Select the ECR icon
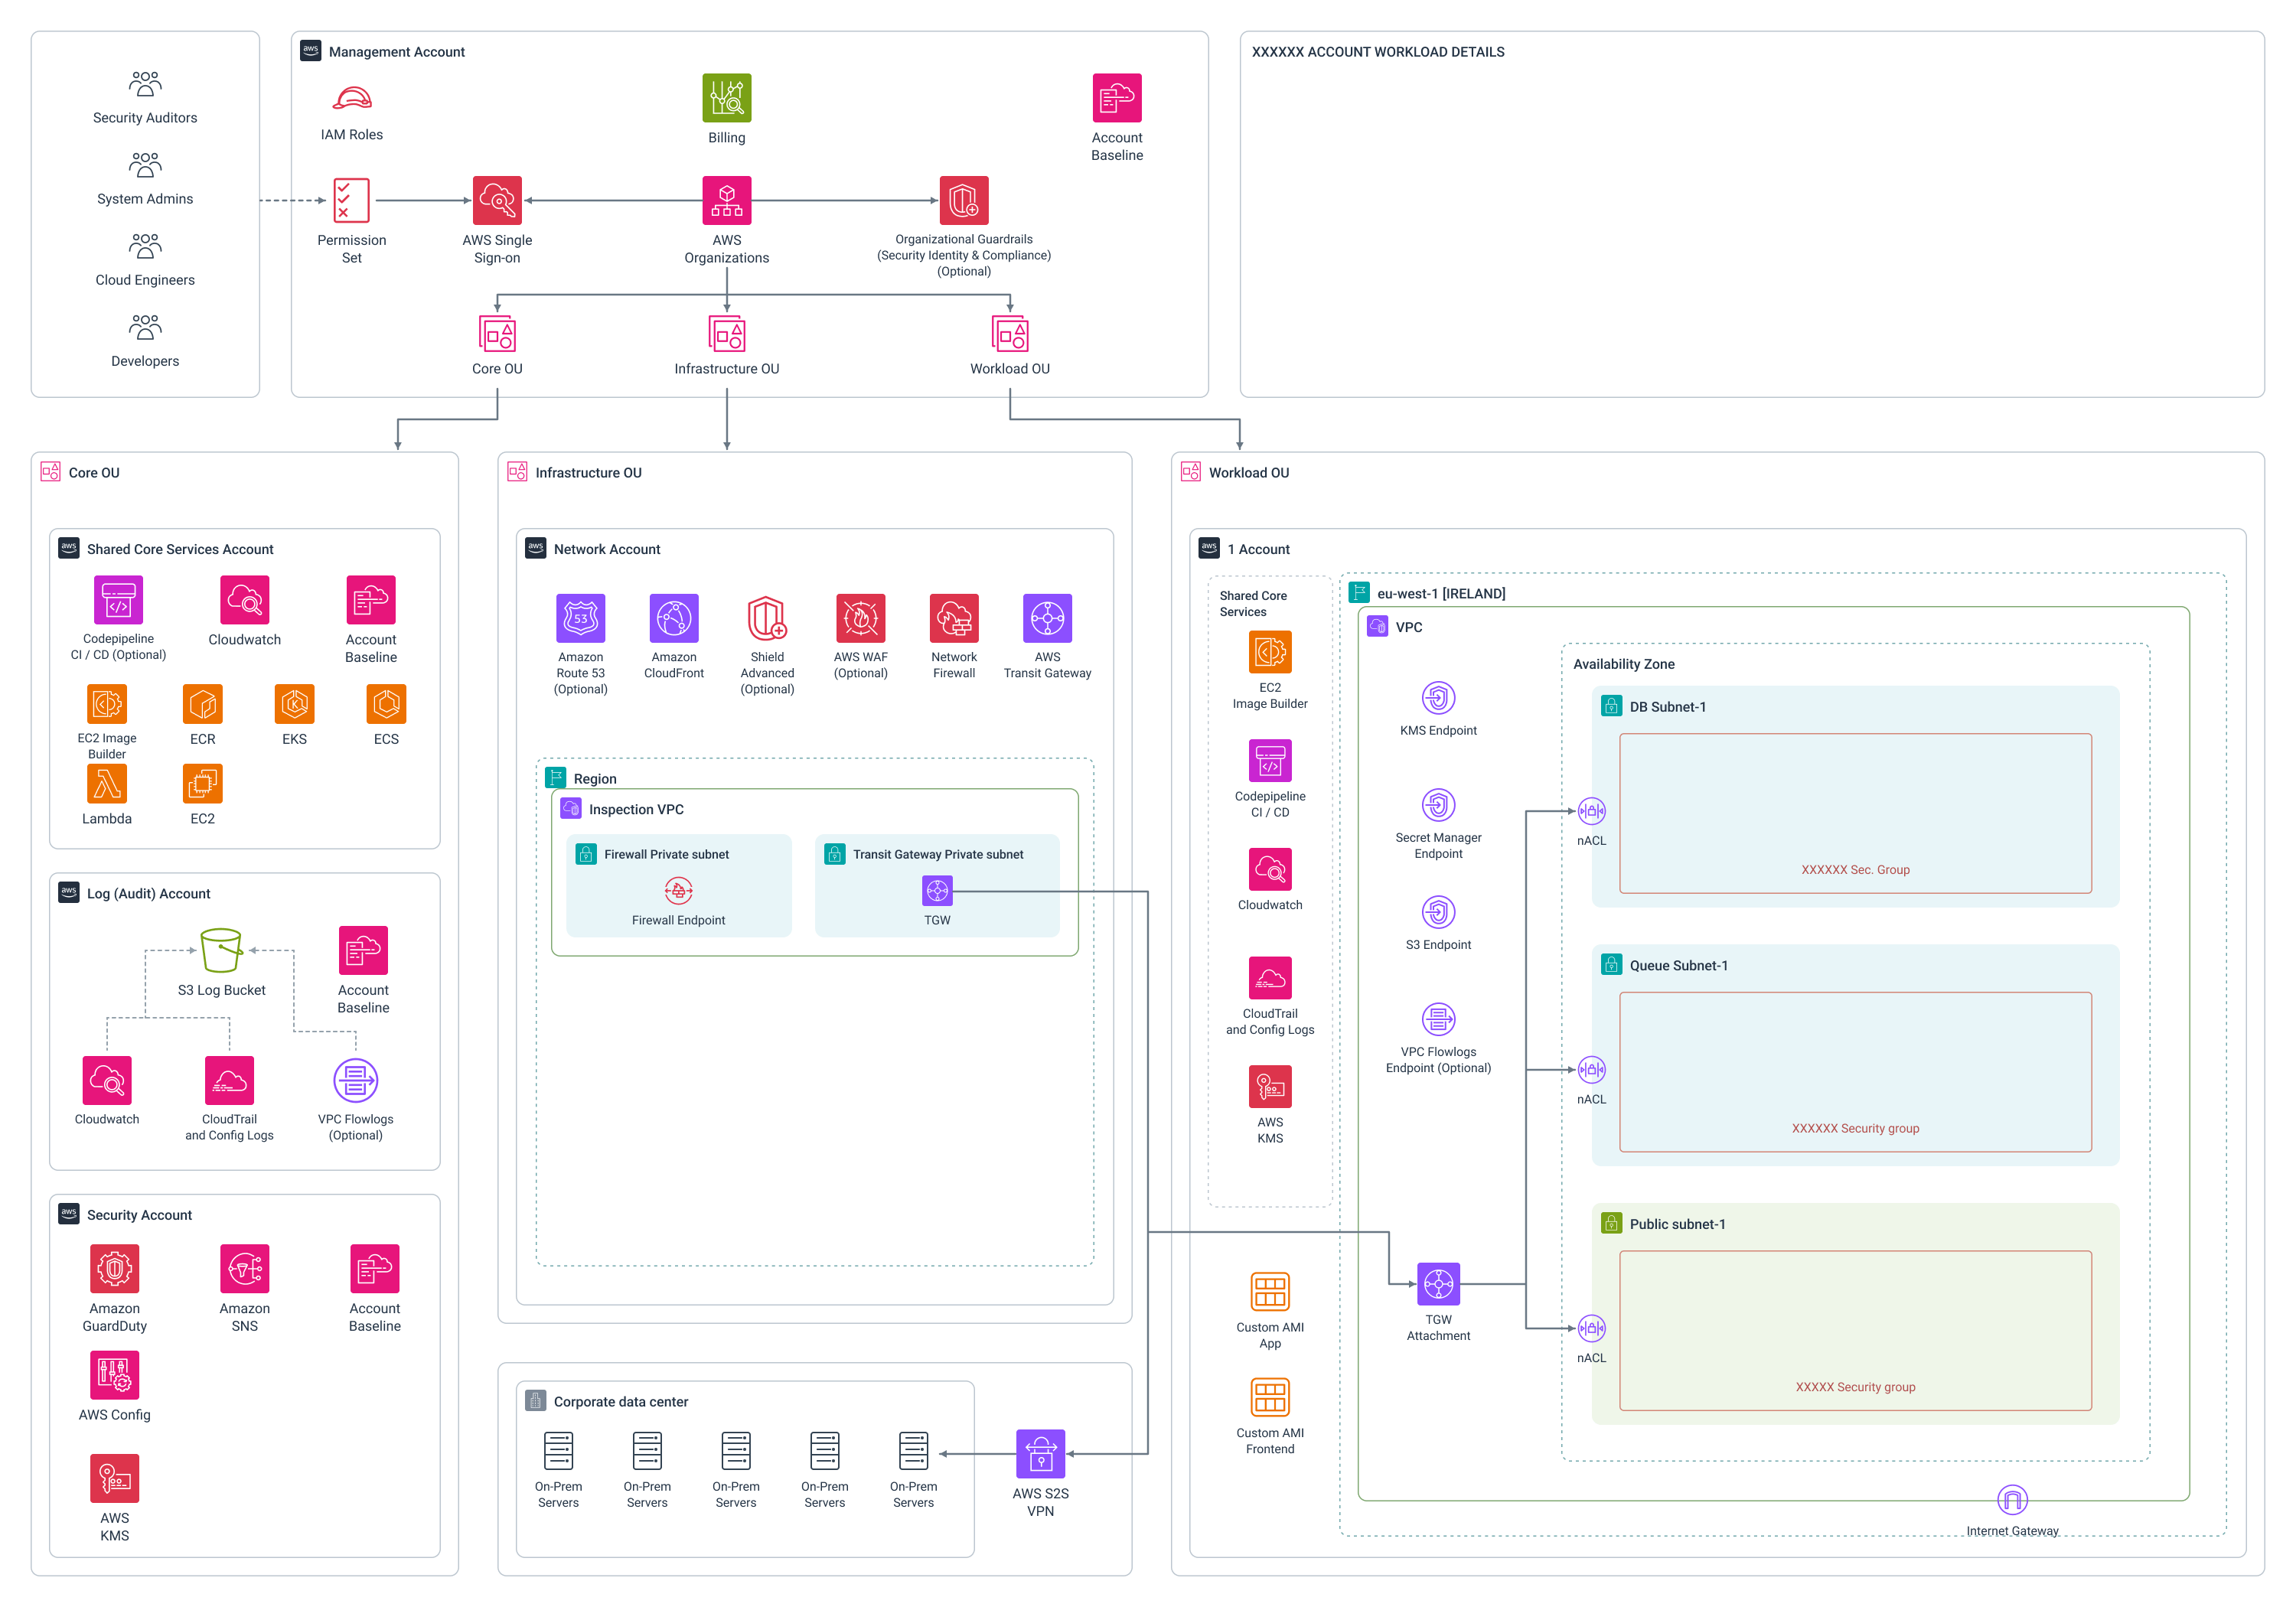 [x=203, y=704]
